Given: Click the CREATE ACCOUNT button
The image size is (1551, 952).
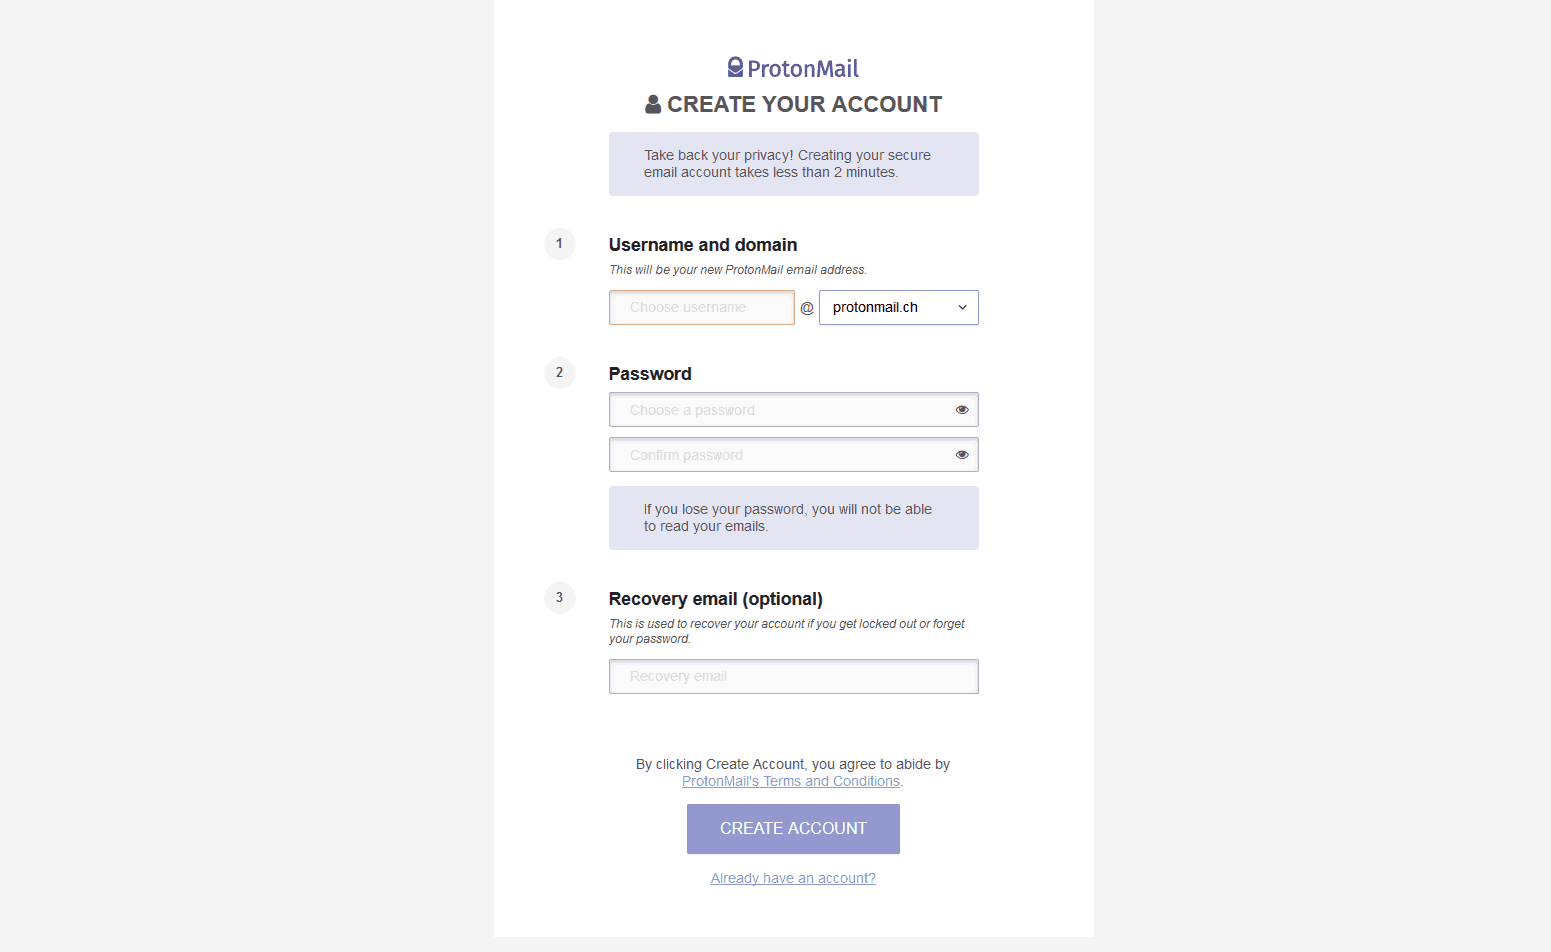Looking at the screenshot, I should 793,829.
